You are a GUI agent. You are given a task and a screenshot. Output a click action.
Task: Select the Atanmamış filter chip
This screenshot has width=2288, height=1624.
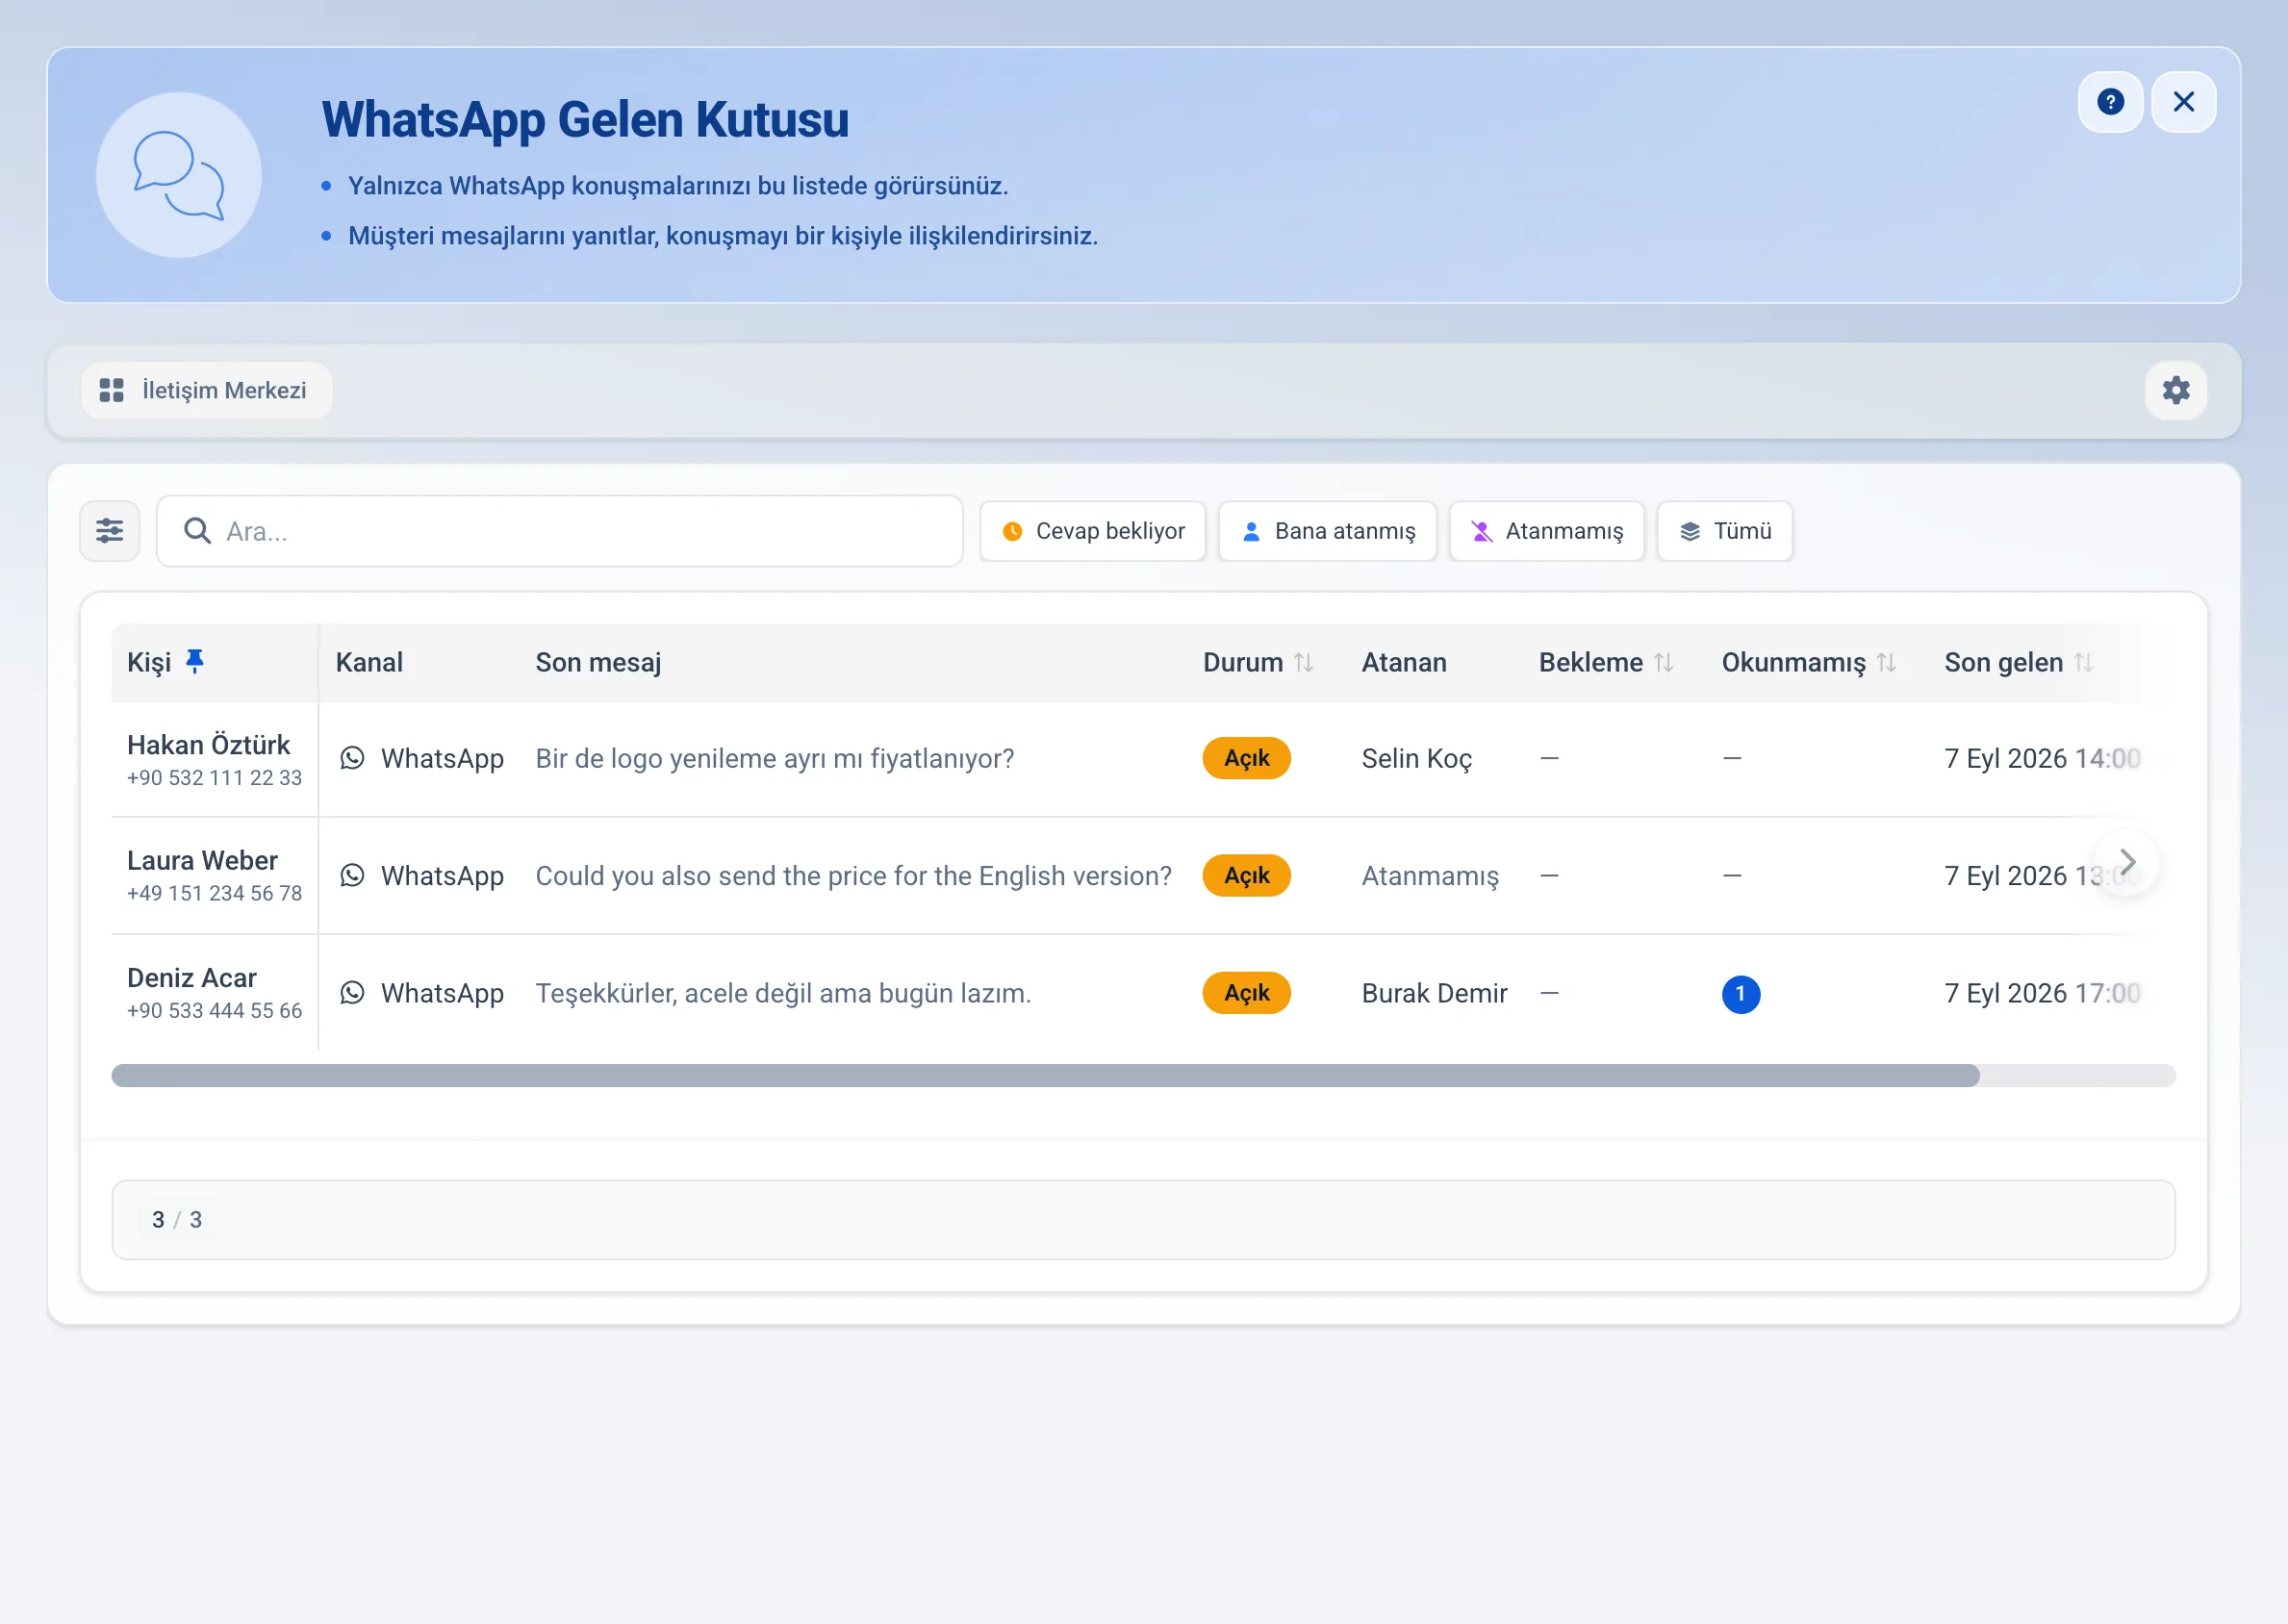click(1547, 531)
